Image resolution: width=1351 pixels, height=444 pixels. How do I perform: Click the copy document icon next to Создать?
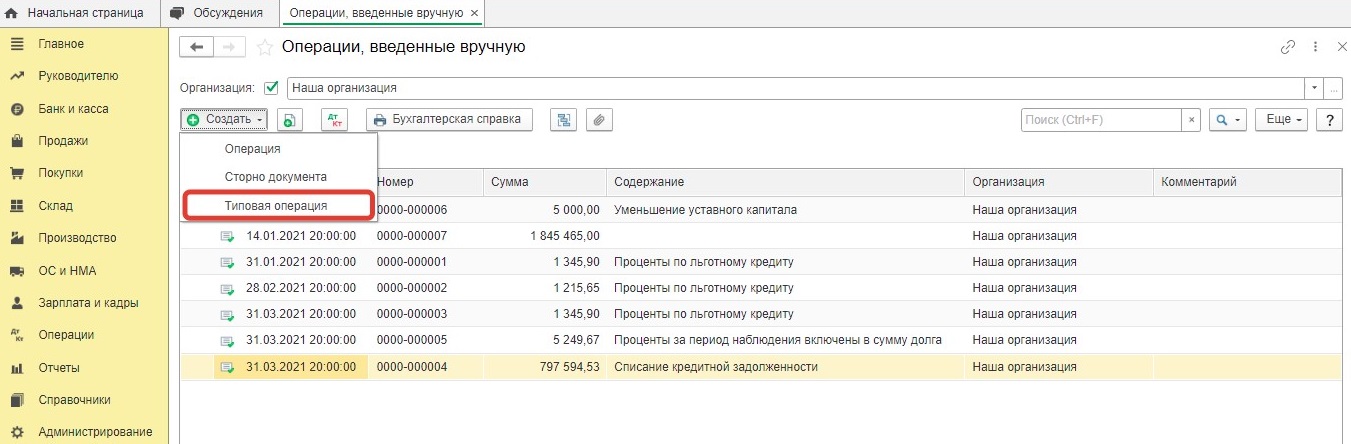pos(289,120)
